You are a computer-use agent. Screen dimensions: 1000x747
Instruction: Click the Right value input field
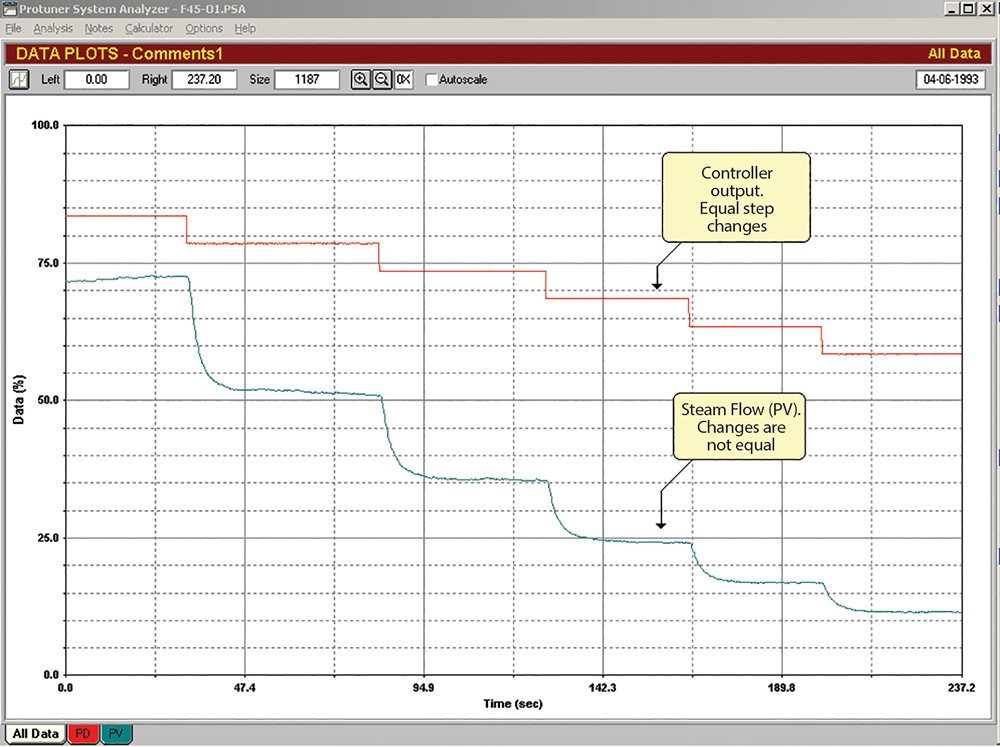(204, 79)
